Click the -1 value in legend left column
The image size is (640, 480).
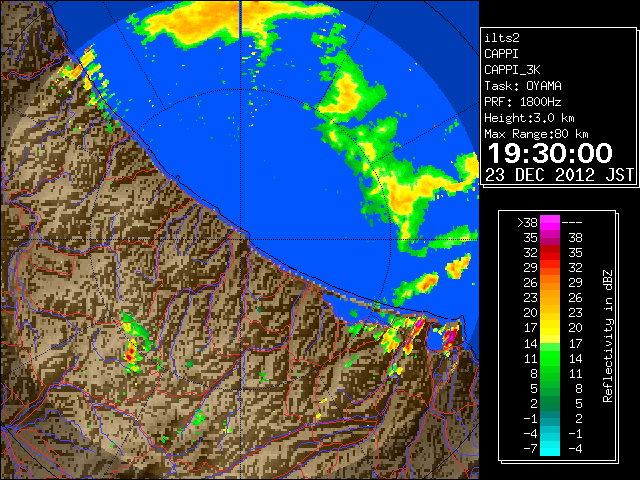click(530, 419)
